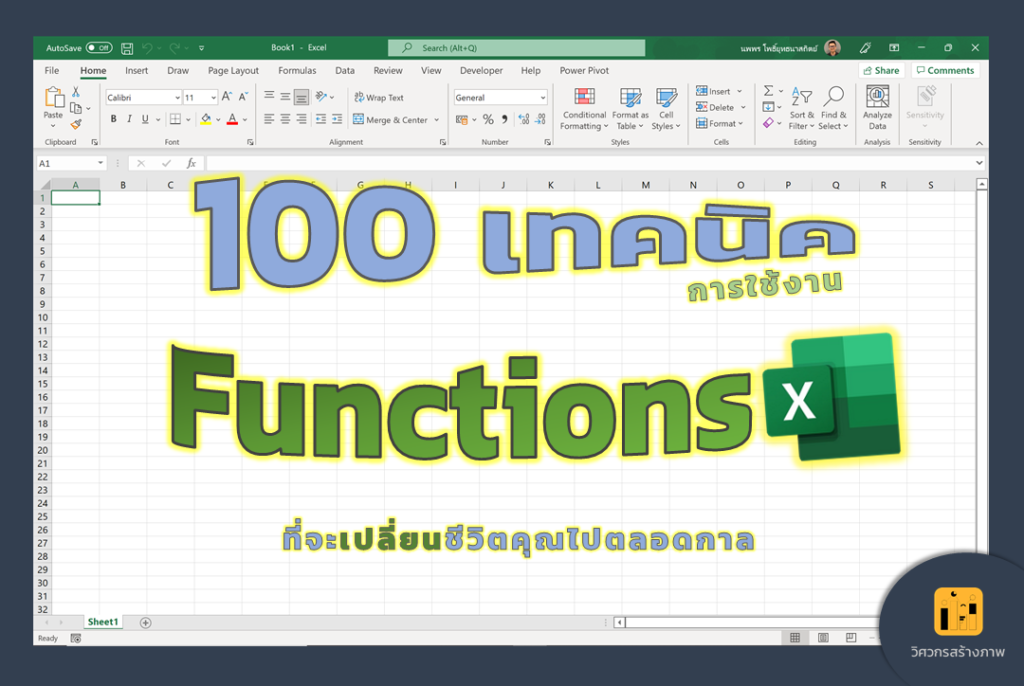Switch to the Formulas tab
The image size is (1024, 686).
297,71
